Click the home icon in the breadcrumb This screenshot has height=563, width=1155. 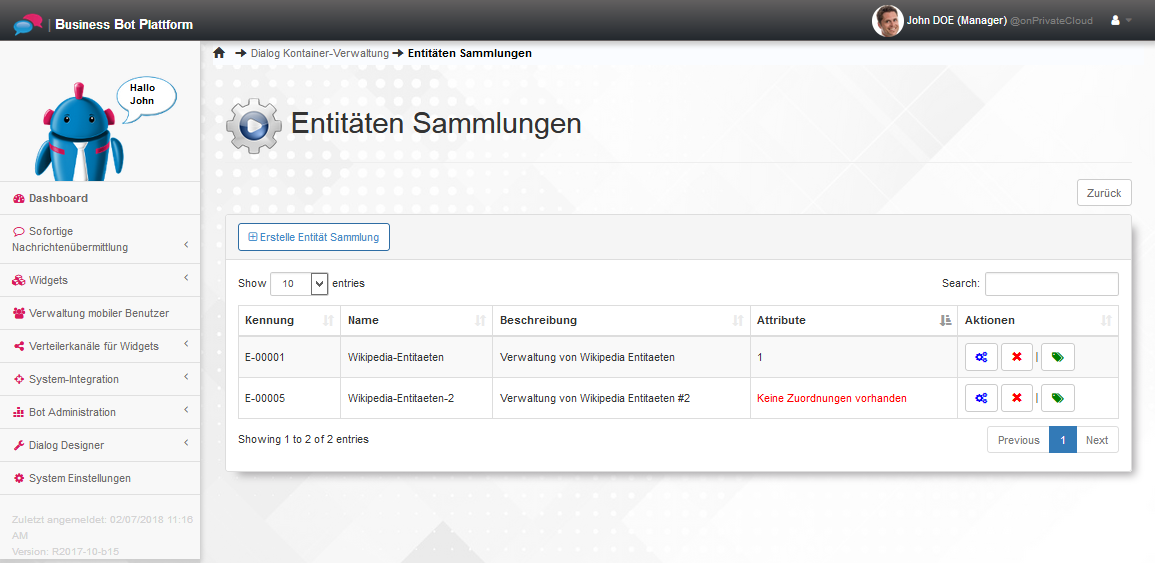219,53
